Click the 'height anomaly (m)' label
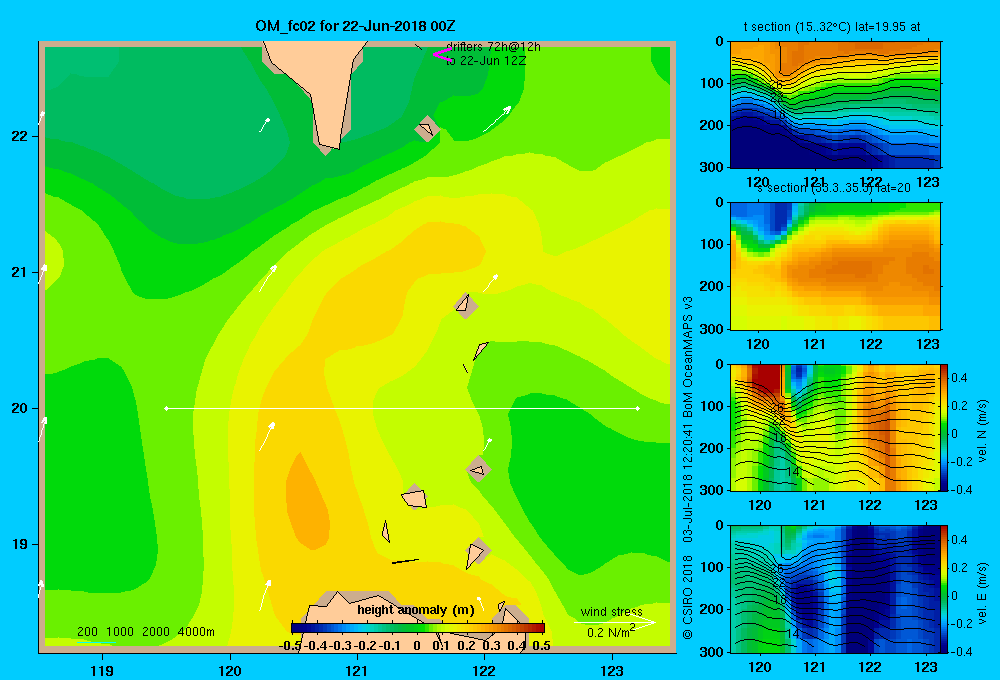 [416, 610]
